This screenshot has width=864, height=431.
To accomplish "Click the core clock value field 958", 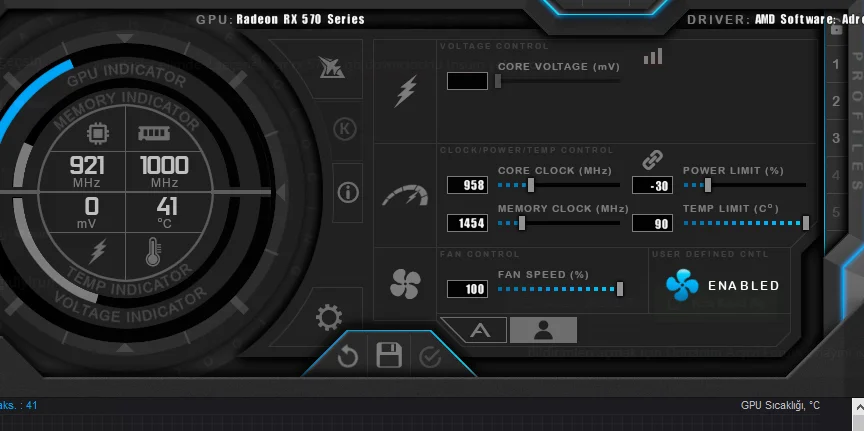I will 467,185.
